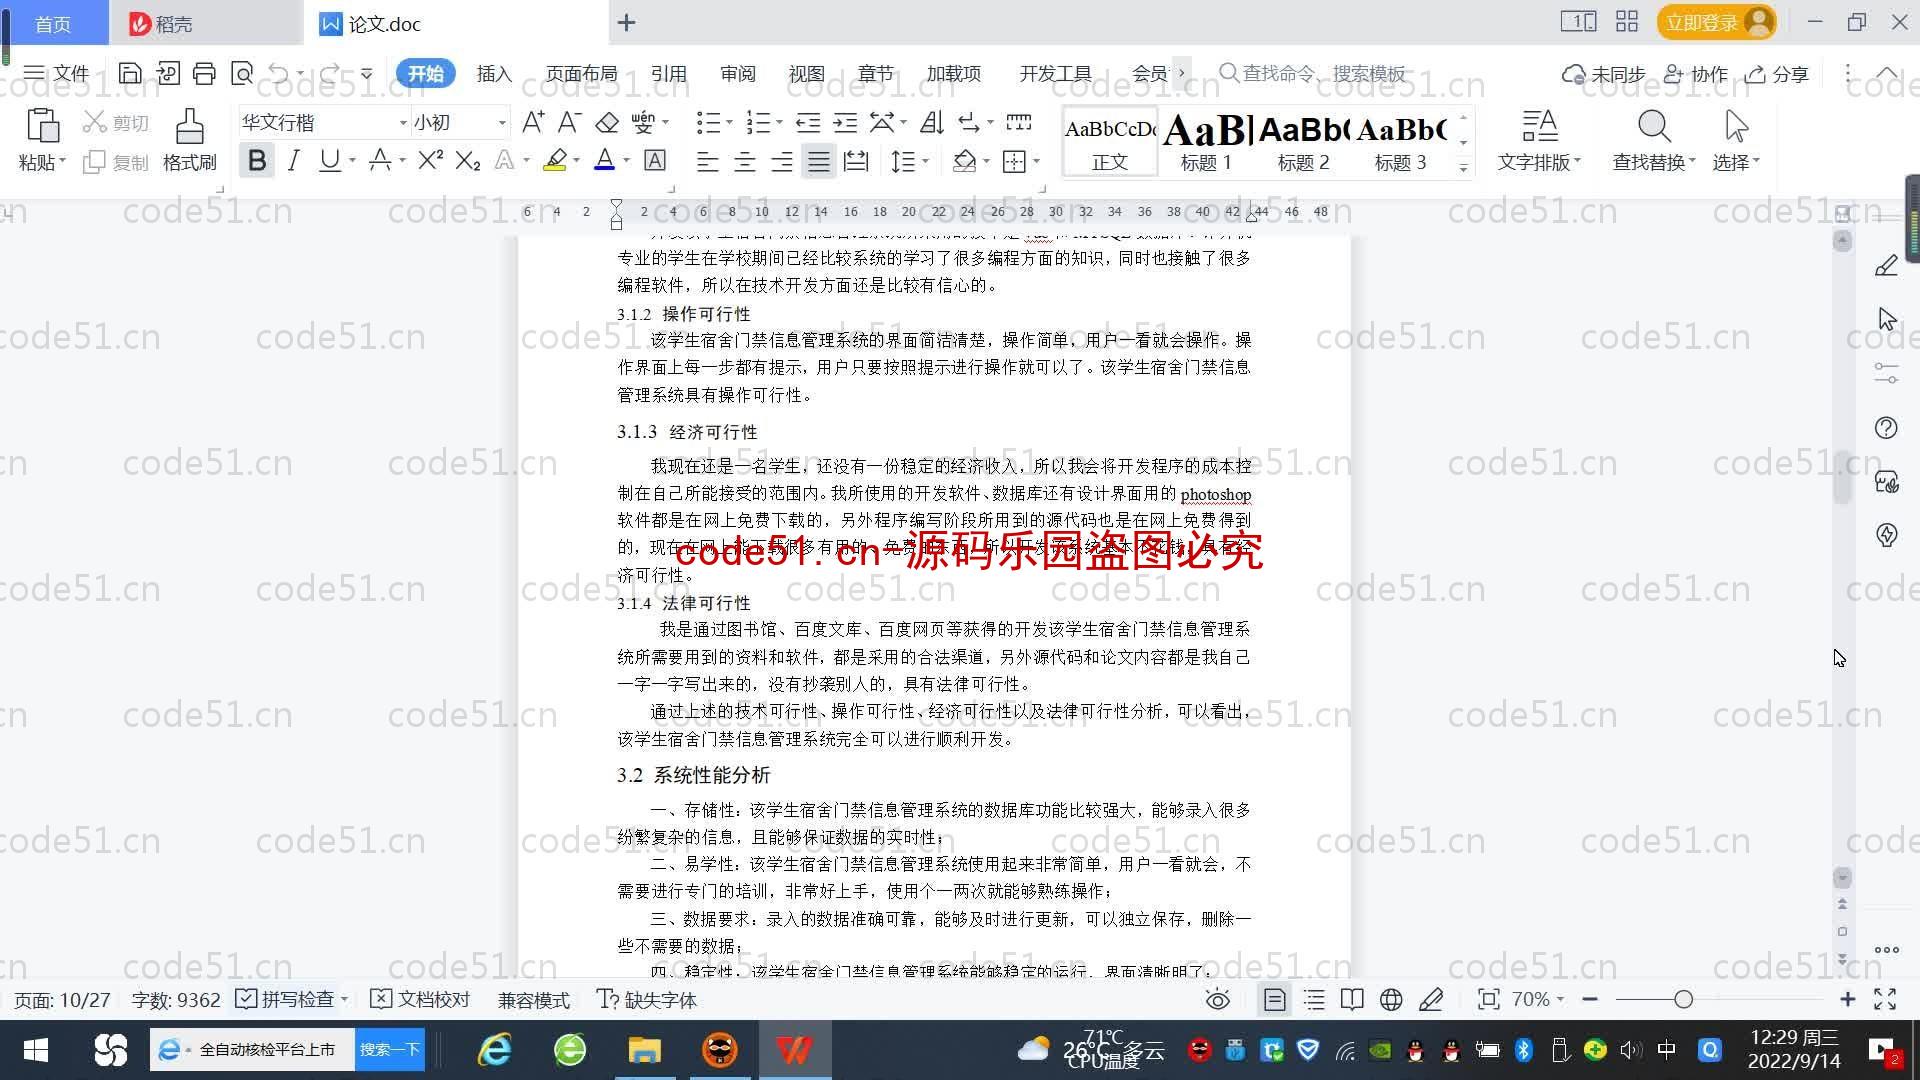The image size is (1920, 1080).
Task: Click the Bold formatting icon
Action: 257,161
